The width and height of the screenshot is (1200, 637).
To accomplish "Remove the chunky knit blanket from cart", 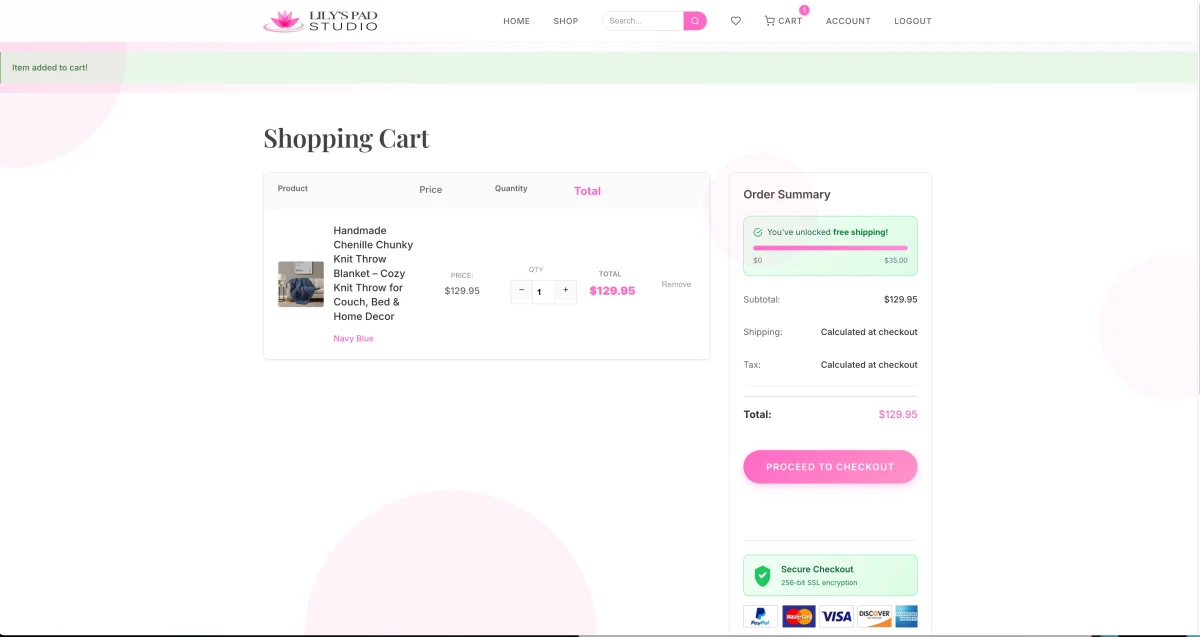I will 676,284.
